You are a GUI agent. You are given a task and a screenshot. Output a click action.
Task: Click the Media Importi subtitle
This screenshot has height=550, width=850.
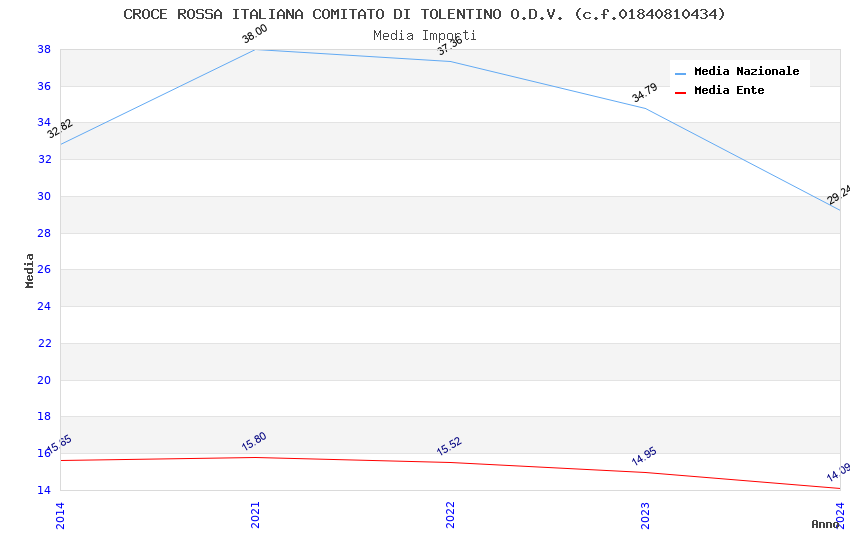424,36
